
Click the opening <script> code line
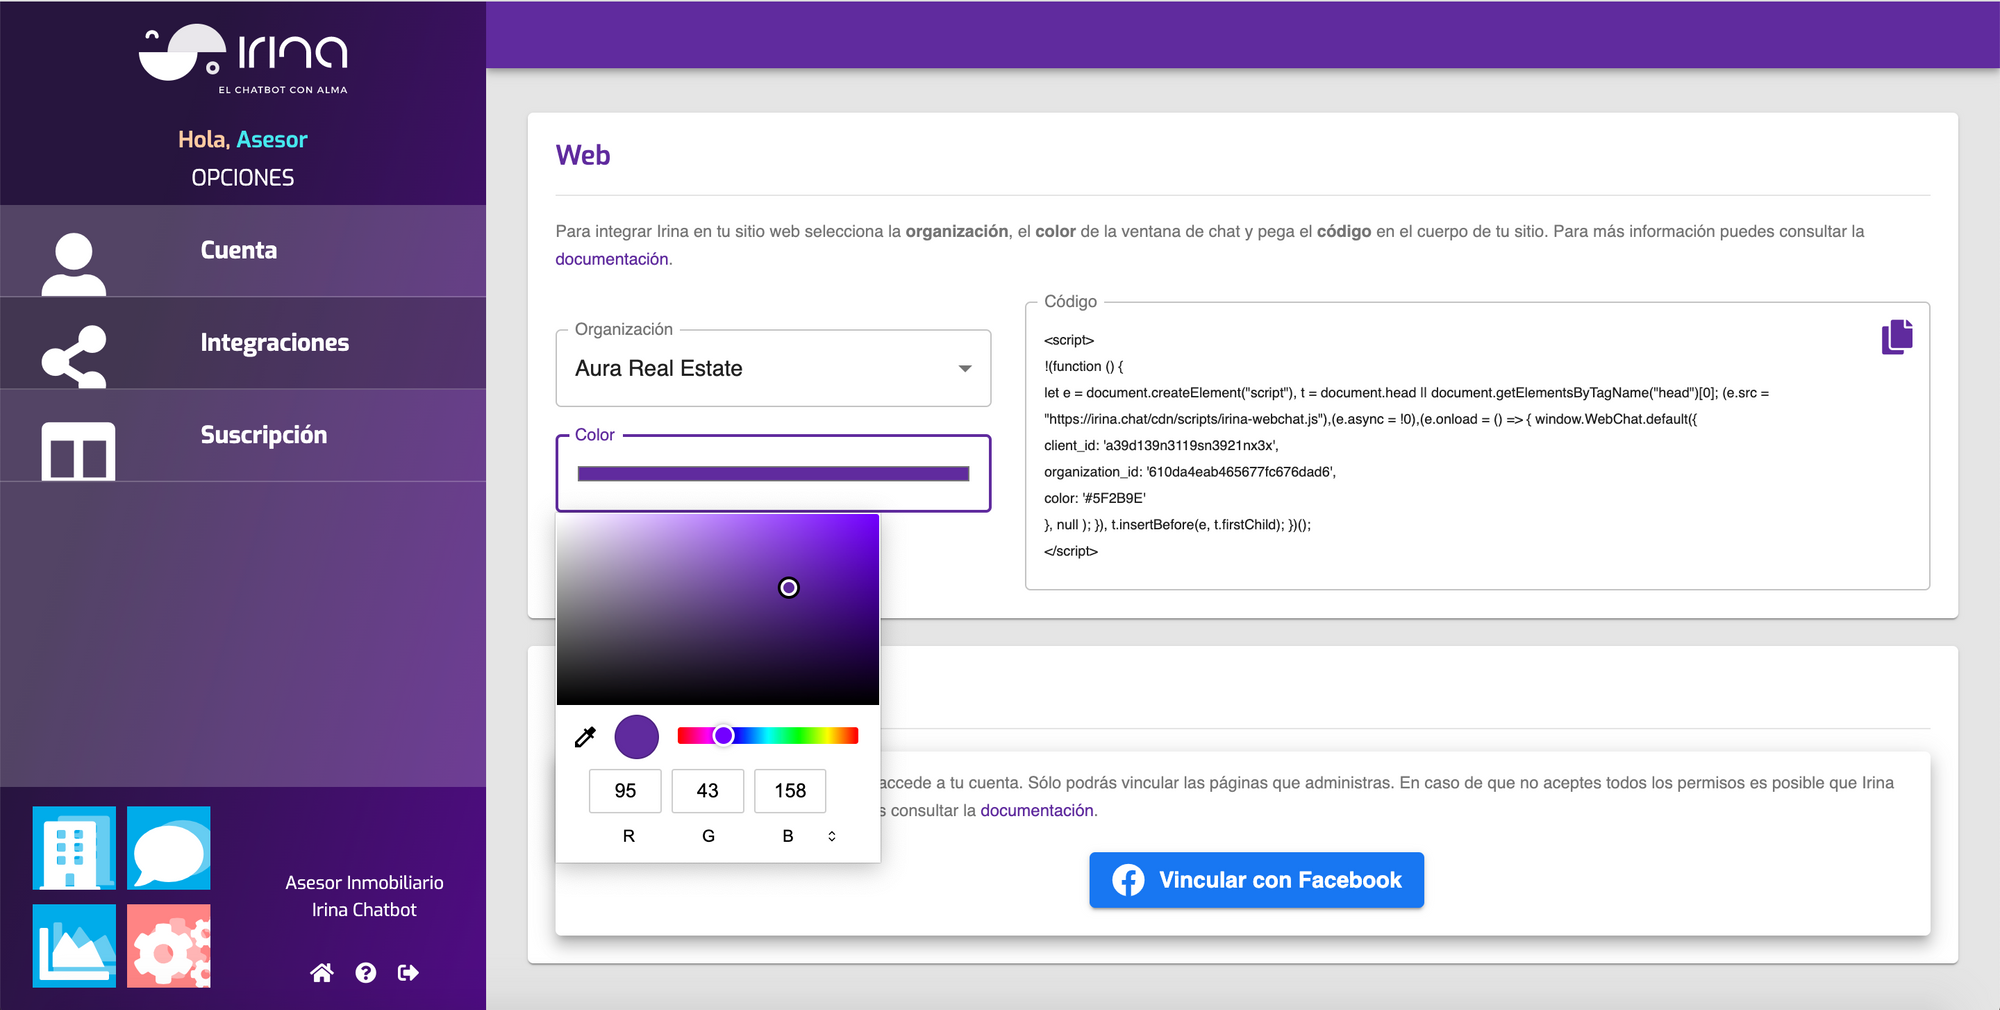(1069, 340)
